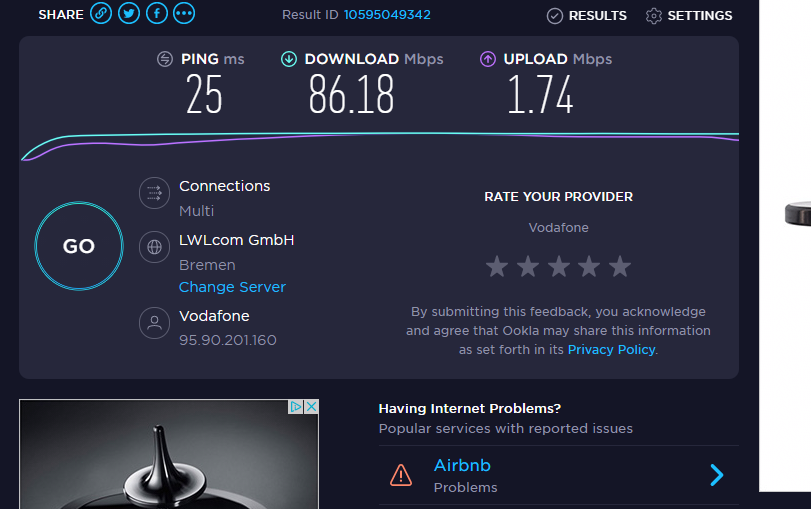Open the RESULTS tab
811x509 pixels.
coord(587,16)
